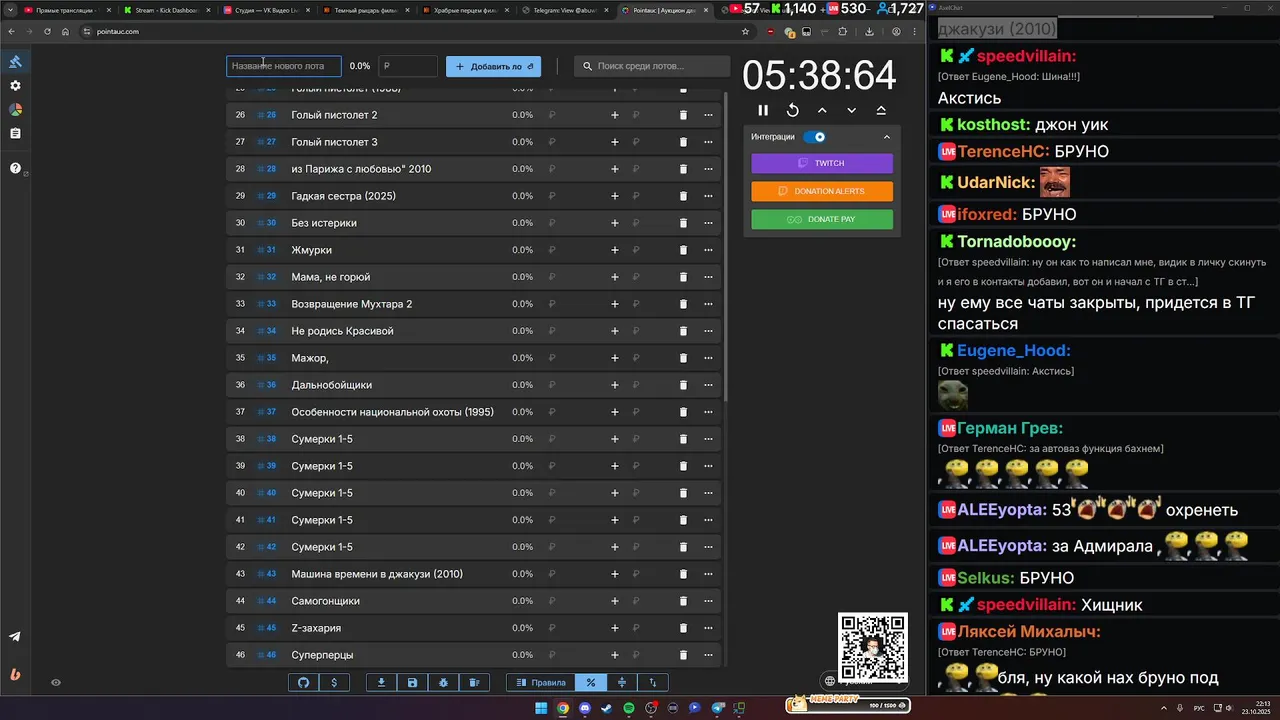Click lot id #37 link

tap(267, 412)
